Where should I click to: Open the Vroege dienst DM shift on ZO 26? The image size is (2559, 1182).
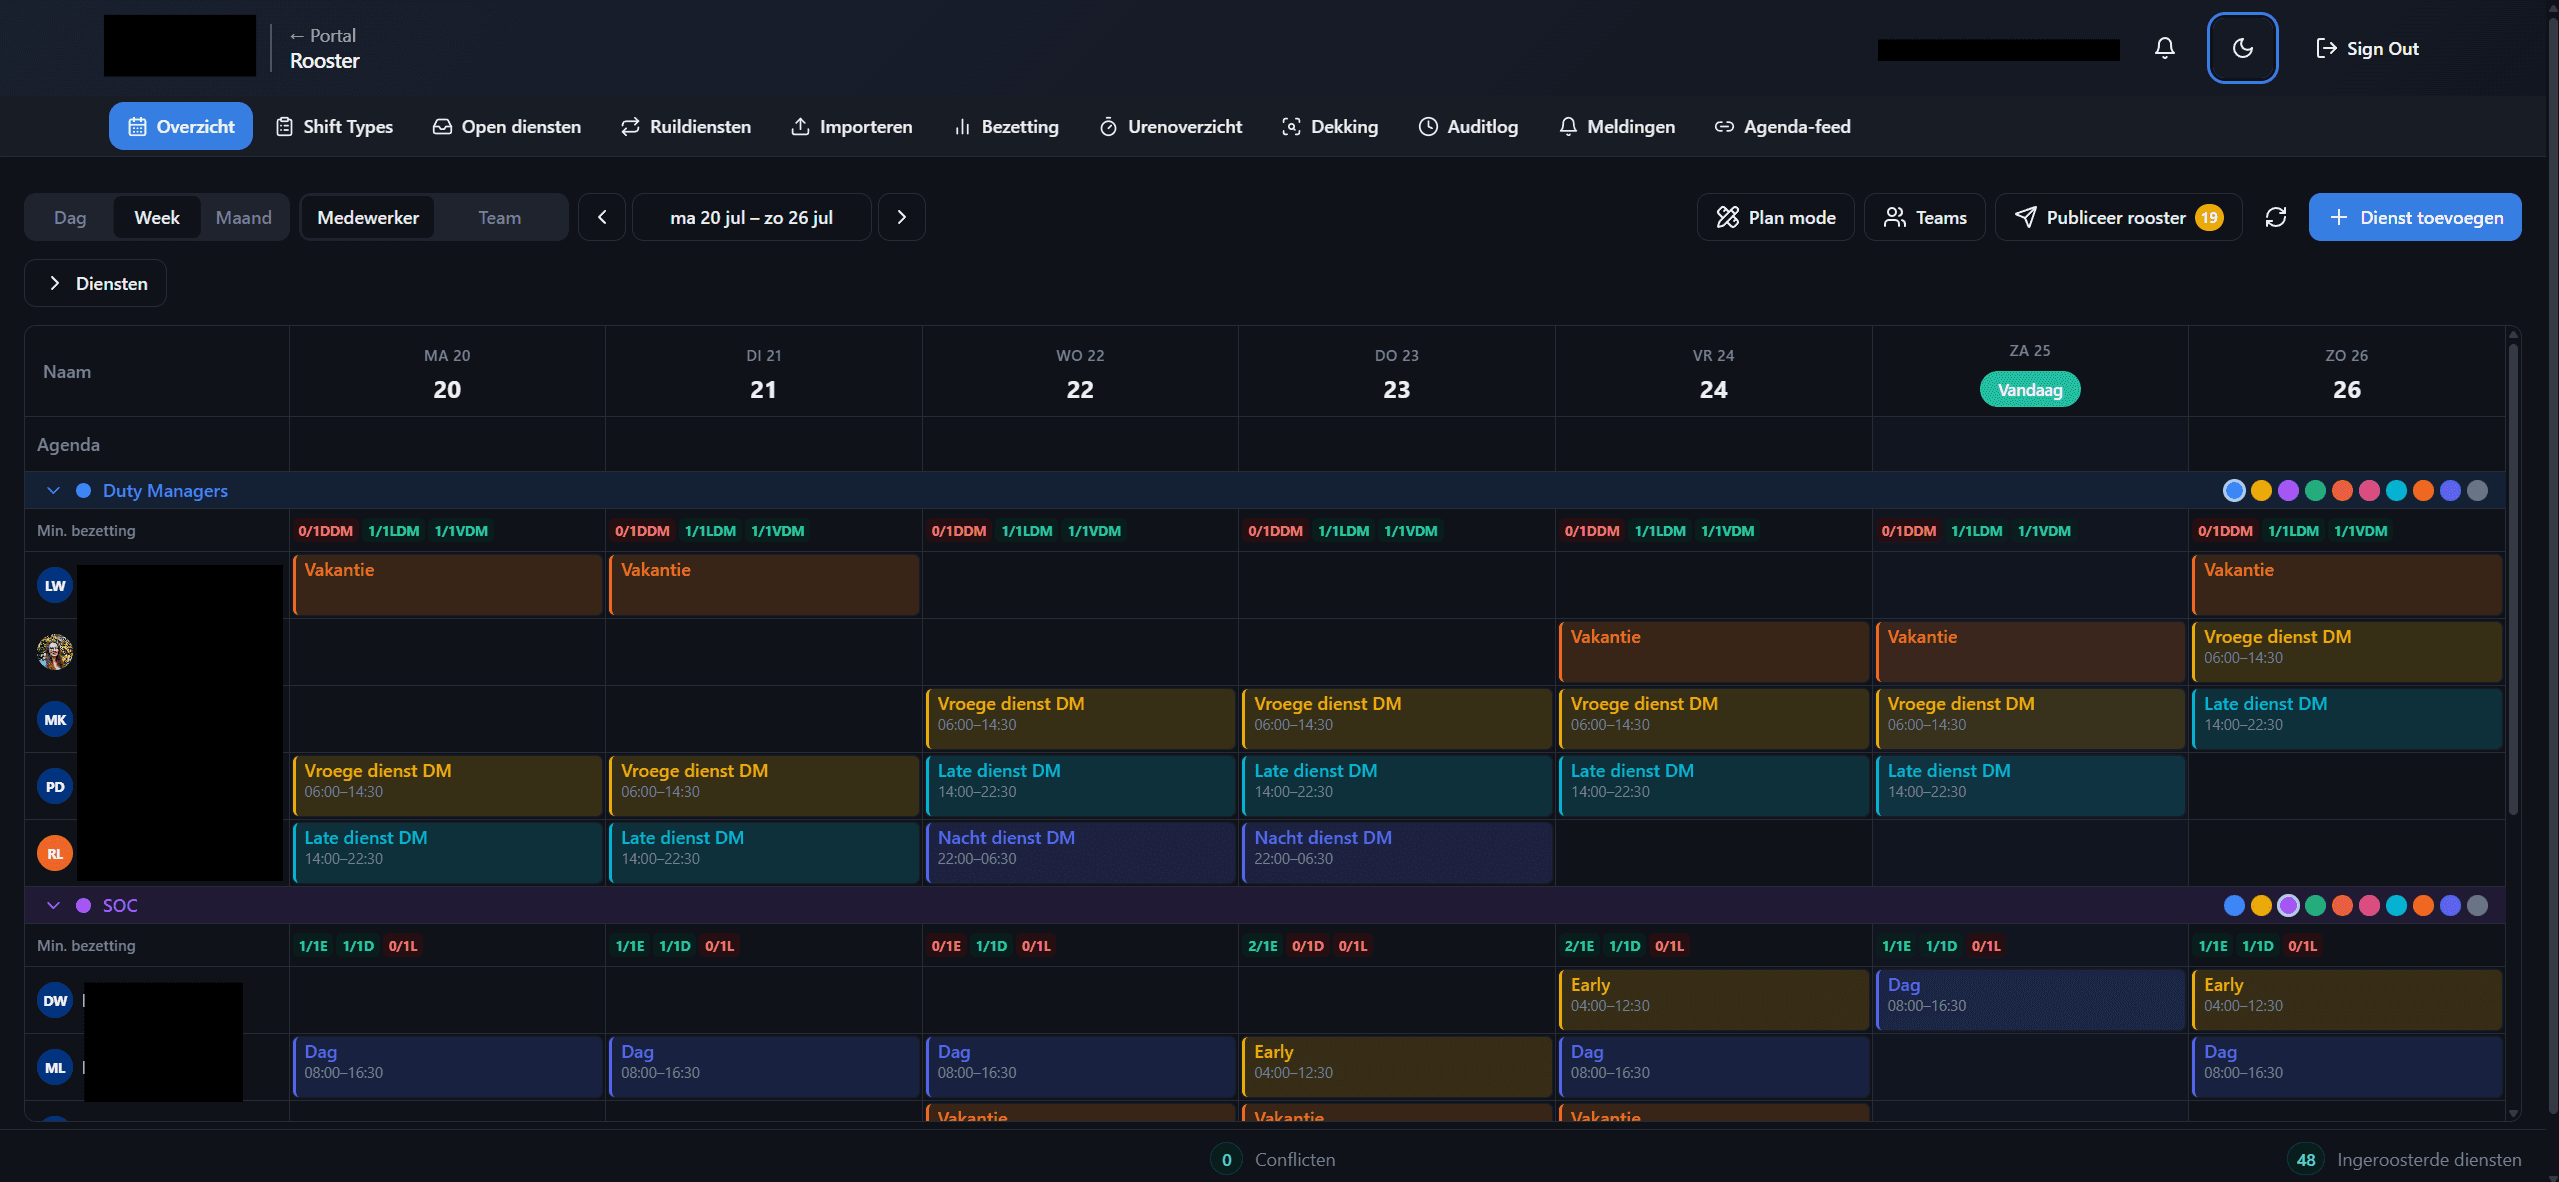click(x=2347, y=652)
